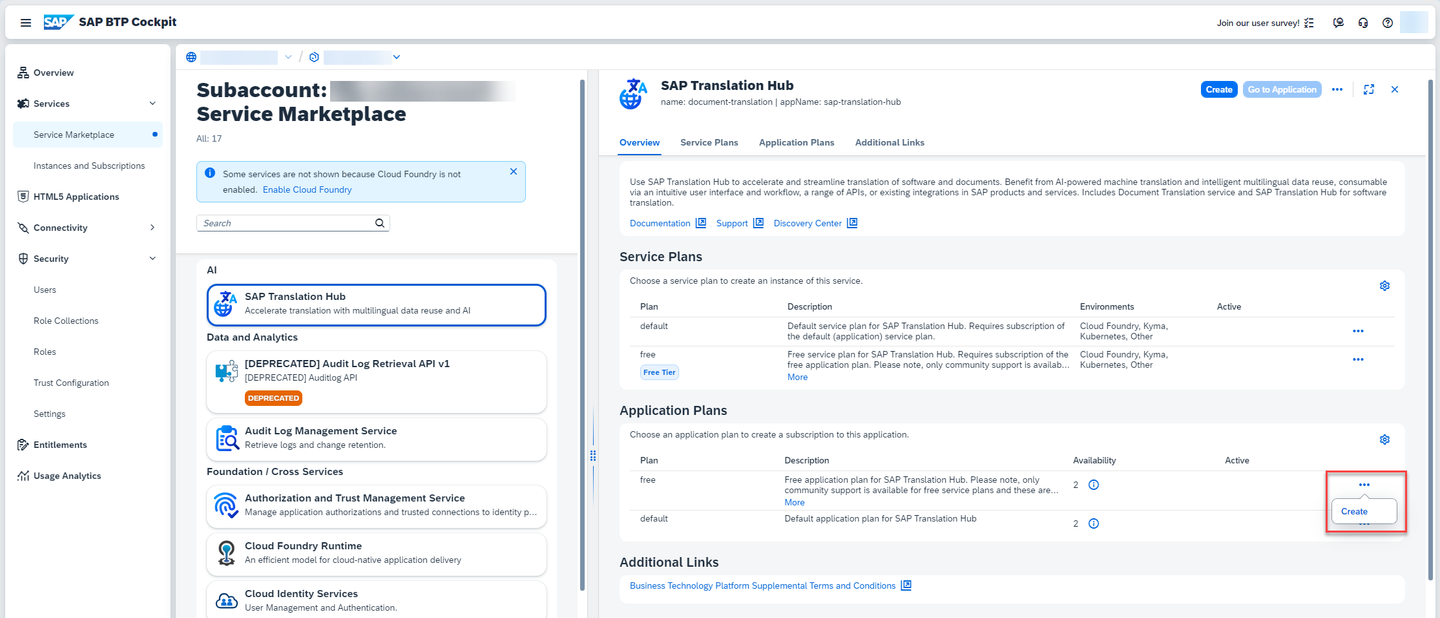Click the Free Tier badge
Screen dimensions: 1440x618
[x=659, y=372]
